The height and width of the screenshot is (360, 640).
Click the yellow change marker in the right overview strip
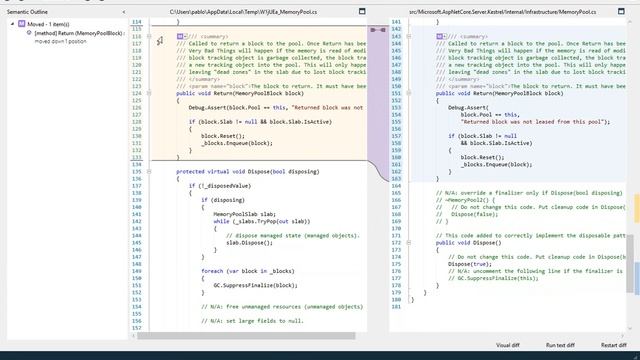(637, 209)
